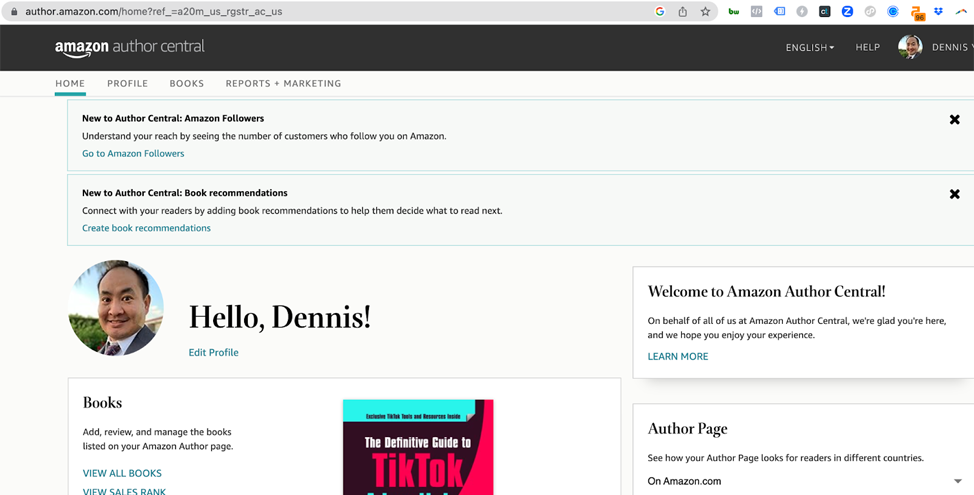Dismiss the Book recommendations notification
974x495 pixels.
tap(955, 194)
